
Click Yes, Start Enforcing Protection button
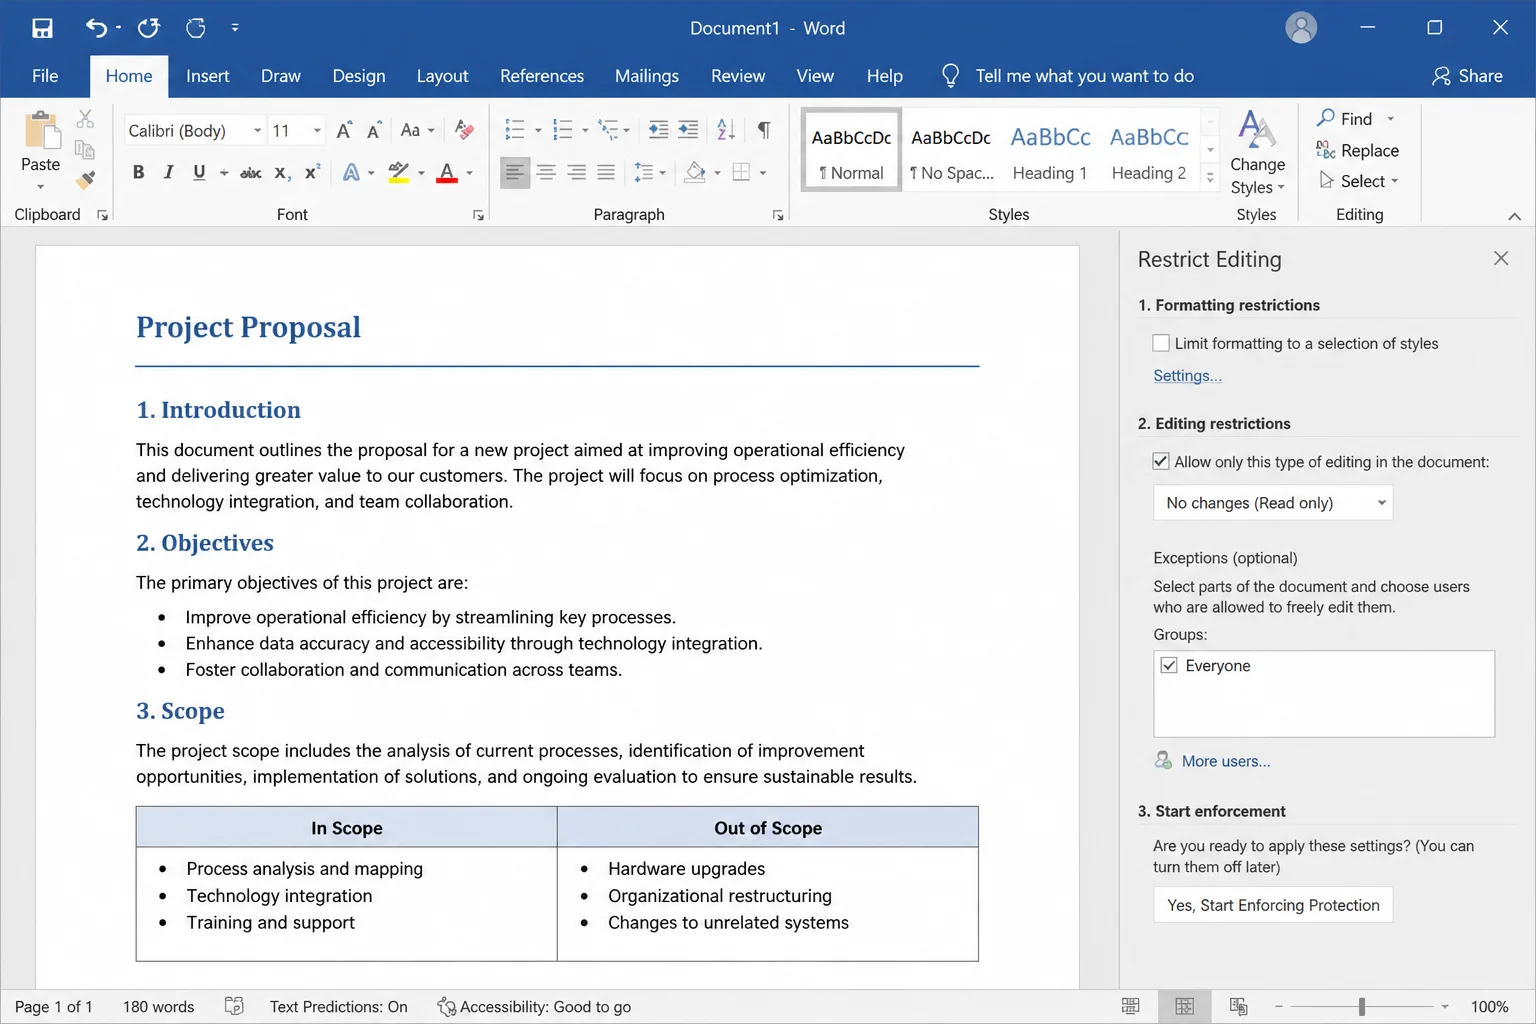tap(1273, 905)
